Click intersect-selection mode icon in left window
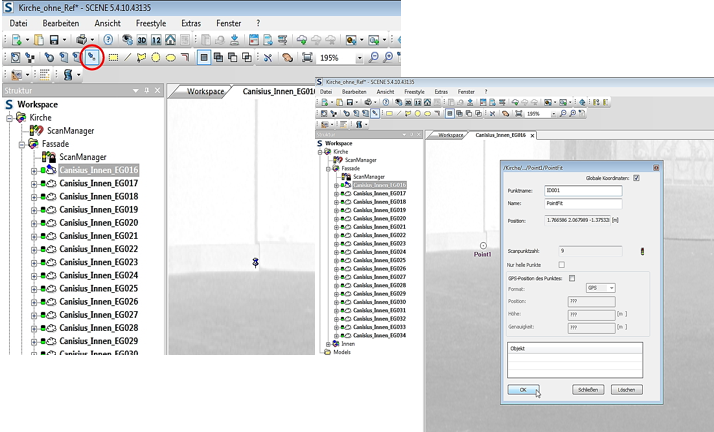This screenshot has width=714, height=432. (x=247, y=58)
